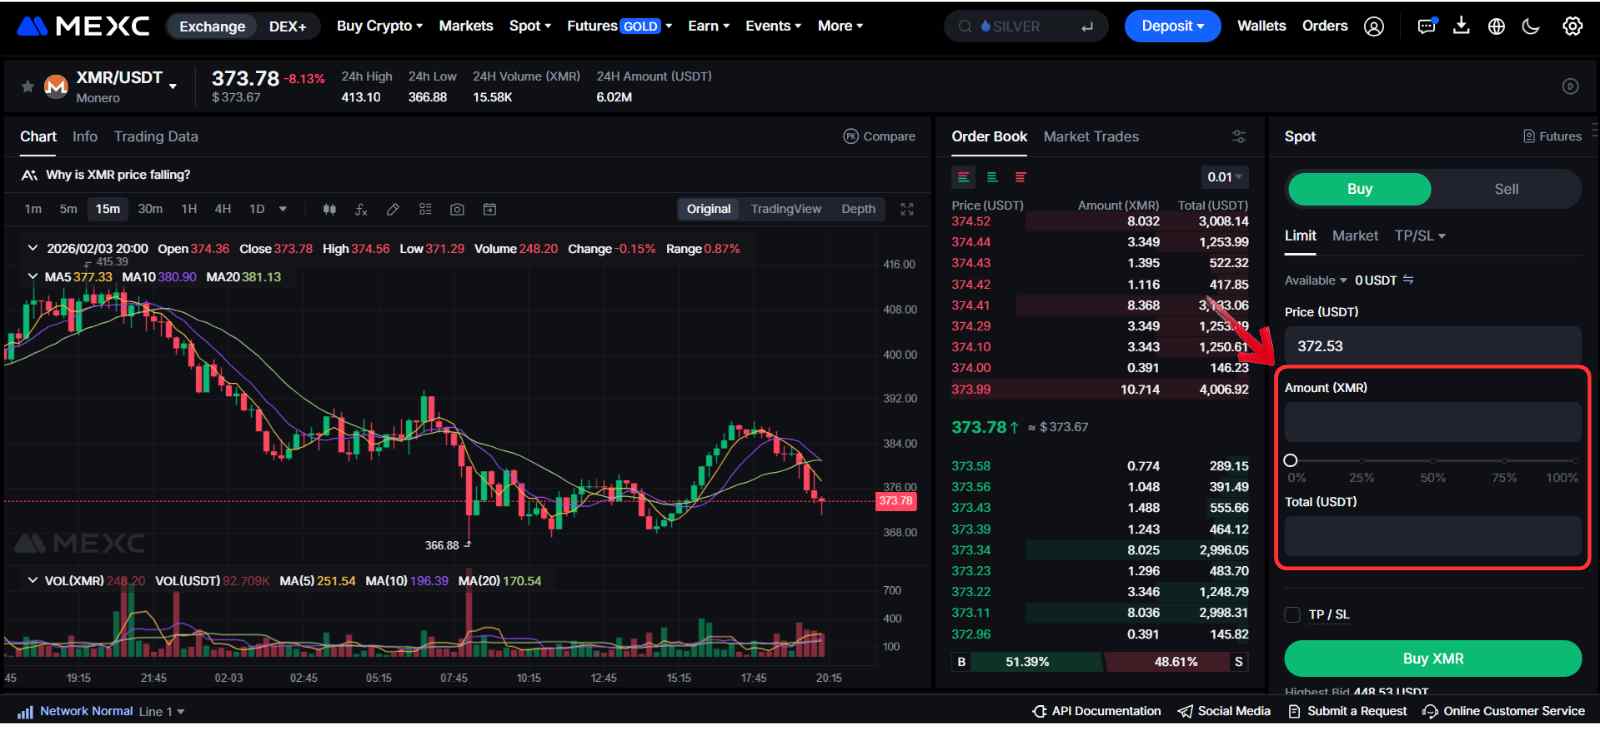The image size is (1600, 729).
Task: Open order book settings icon
Action: (1238, 136)
